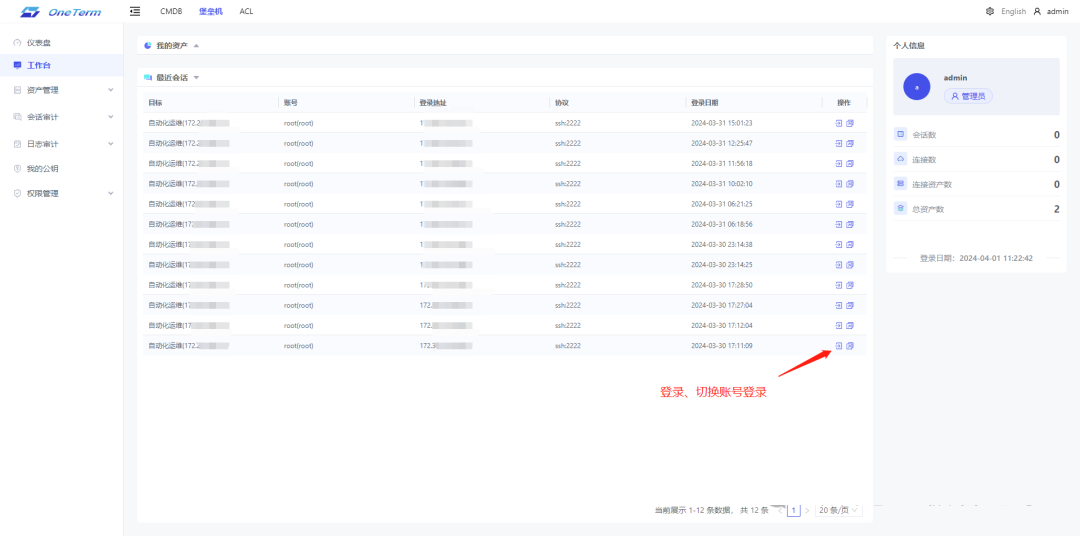The height and width of the screenshot is (536, 1080).
Task: Click pagination page number 1
Action: pos(794,510)
